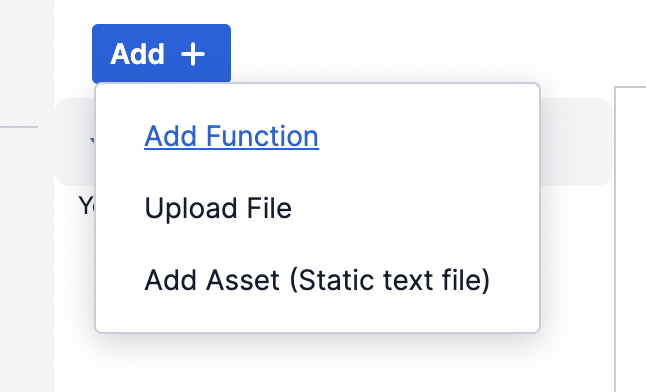Click the word Upload in the dropdown
The width and height of the screenshot is (646, 392).
click(191, 209)
